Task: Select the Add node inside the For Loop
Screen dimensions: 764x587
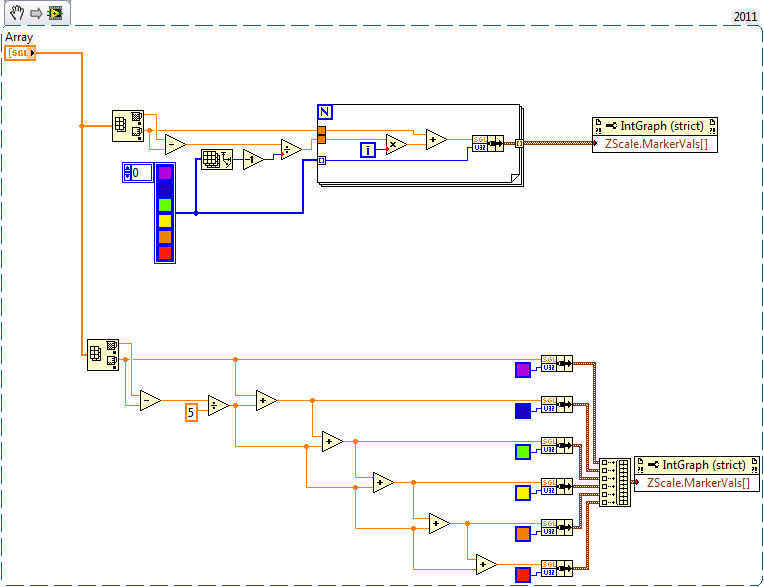Action: pos(436,139)
